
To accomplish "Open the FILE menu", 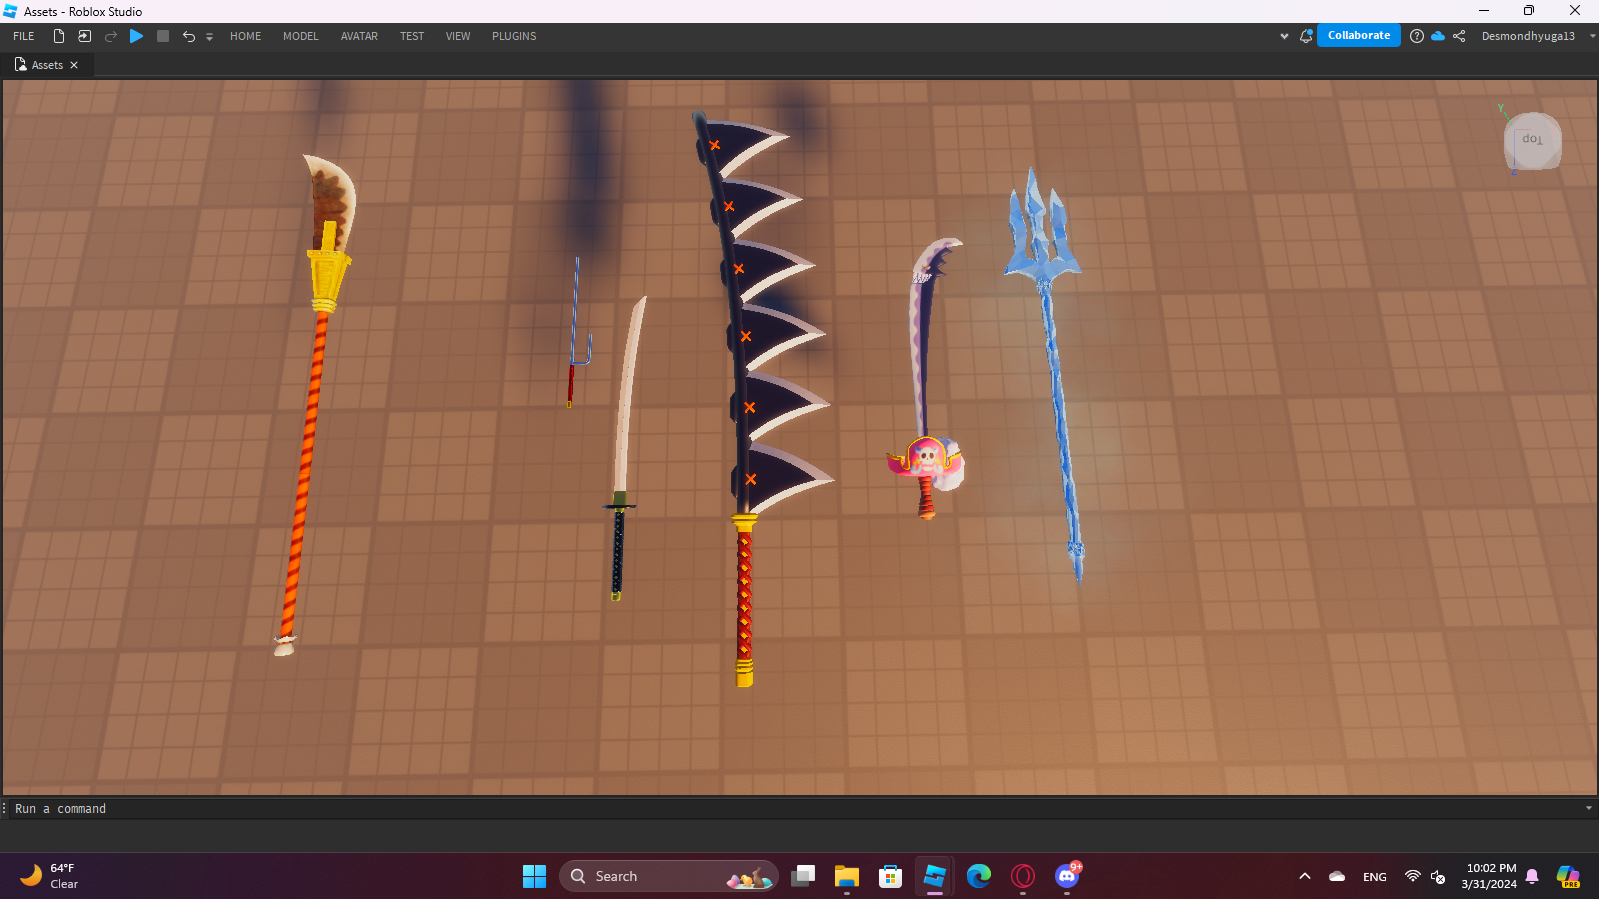I will (x=24, y=36).
